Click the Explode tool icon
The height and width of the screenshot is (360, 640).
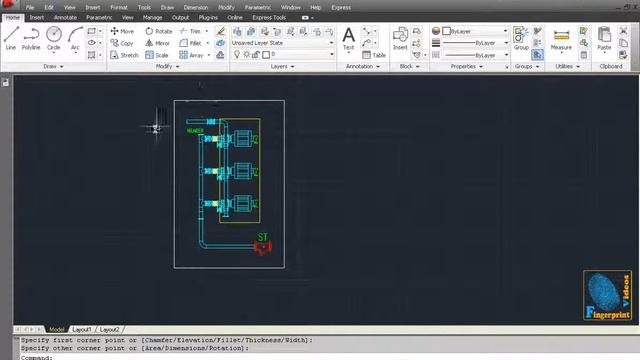coord(220,43)
